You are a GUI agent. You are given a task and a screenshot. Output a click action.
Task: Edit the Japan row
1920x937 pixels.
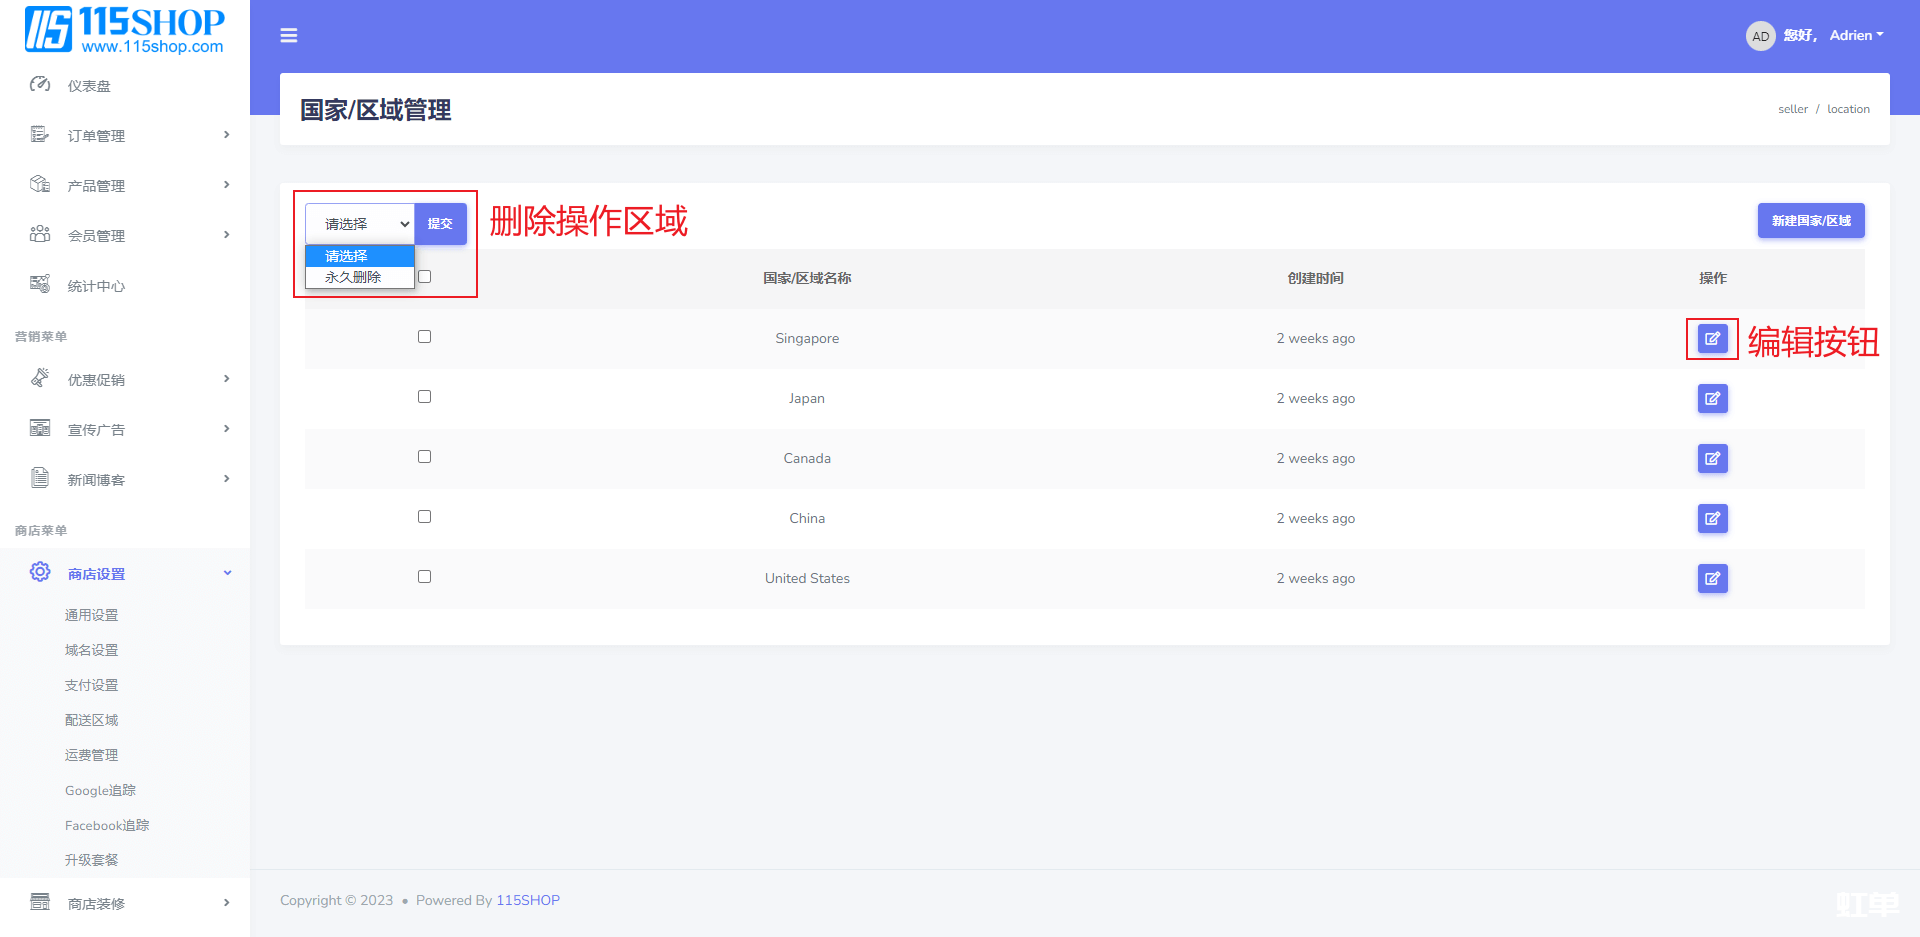(x=1712, y=398)
